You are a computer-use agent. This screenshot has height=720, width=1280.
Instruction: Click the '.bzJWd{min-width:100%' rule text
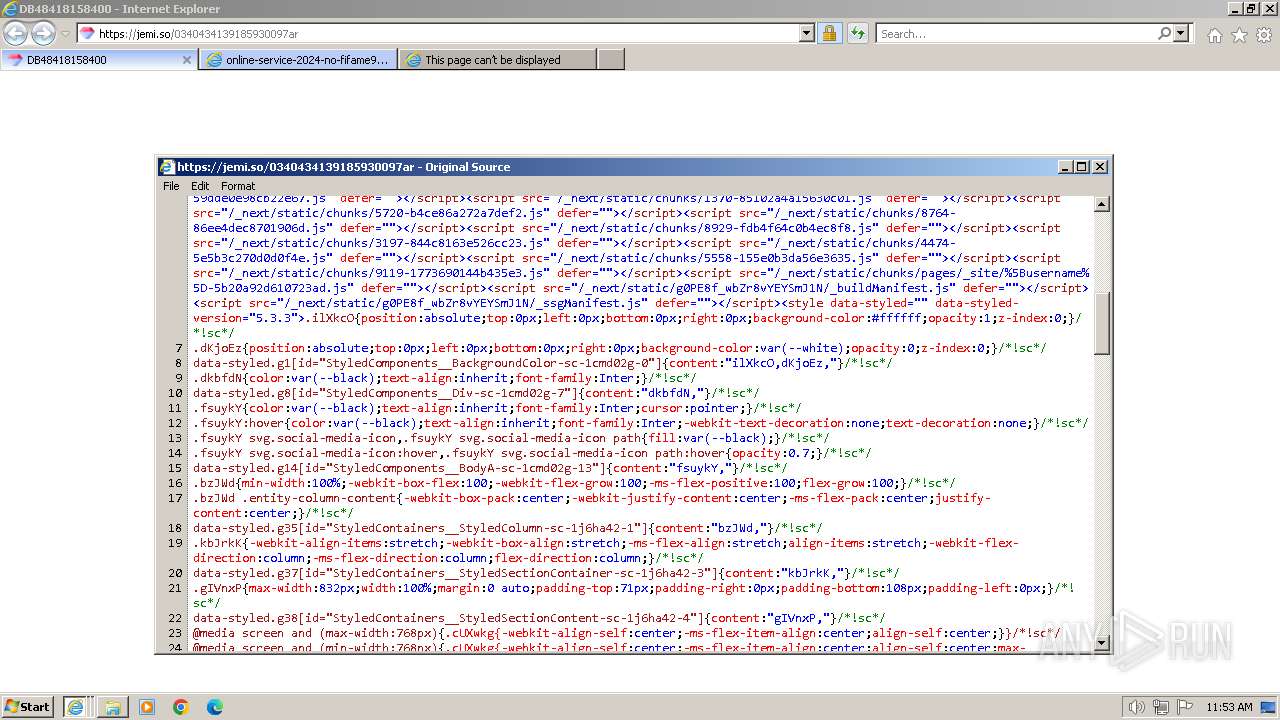[x=265, y=483]
